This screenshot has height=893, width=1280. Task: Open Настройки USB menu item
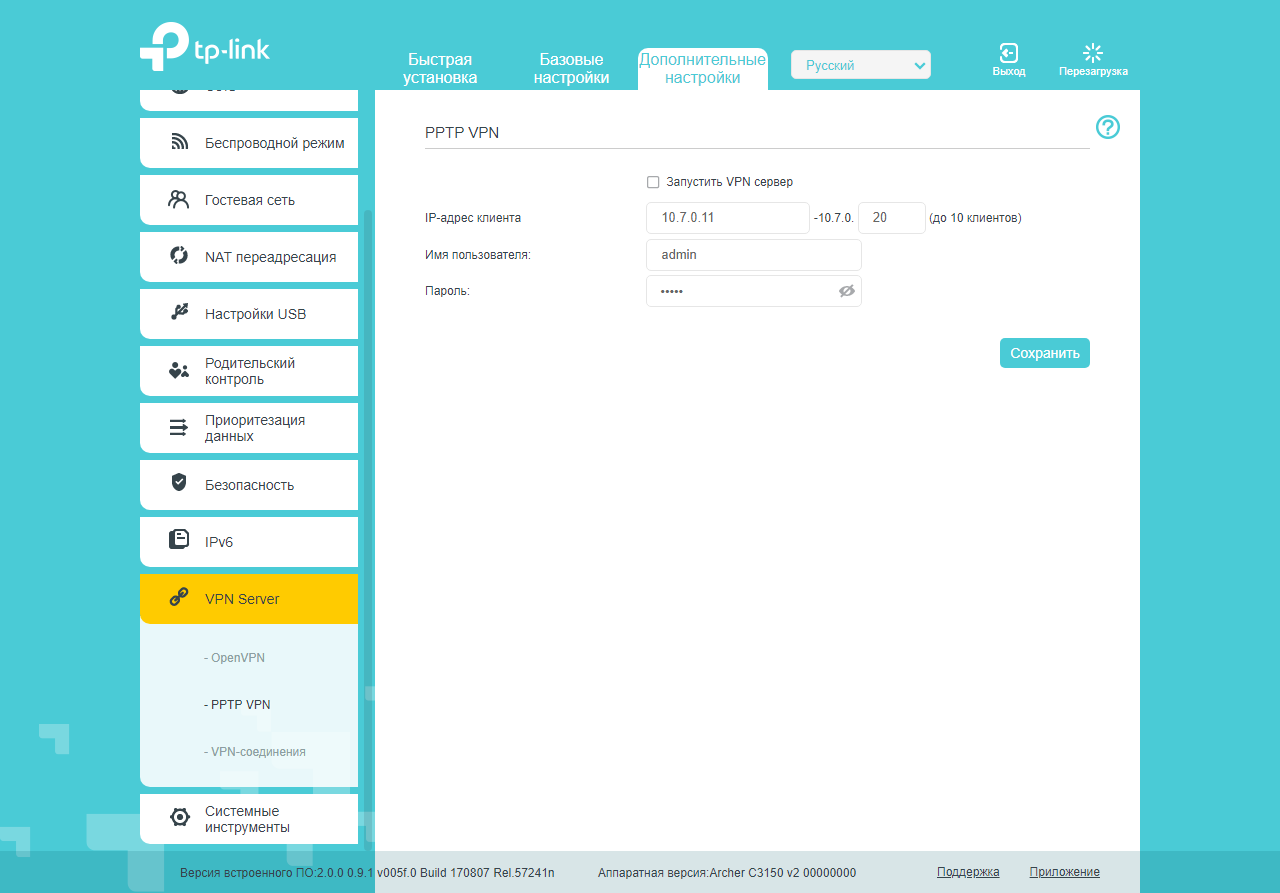[x=249, y=314]
